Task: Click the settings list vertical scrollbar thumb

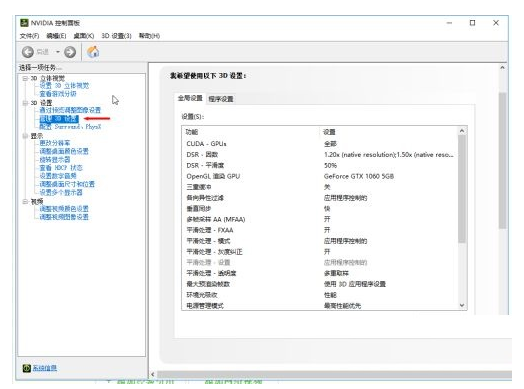Action: click(x=462, y=189)
